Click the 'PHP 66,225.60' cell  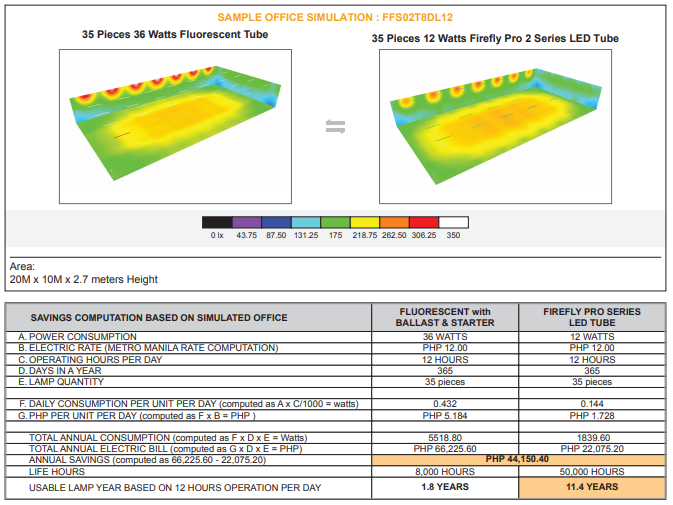(445, 449)
